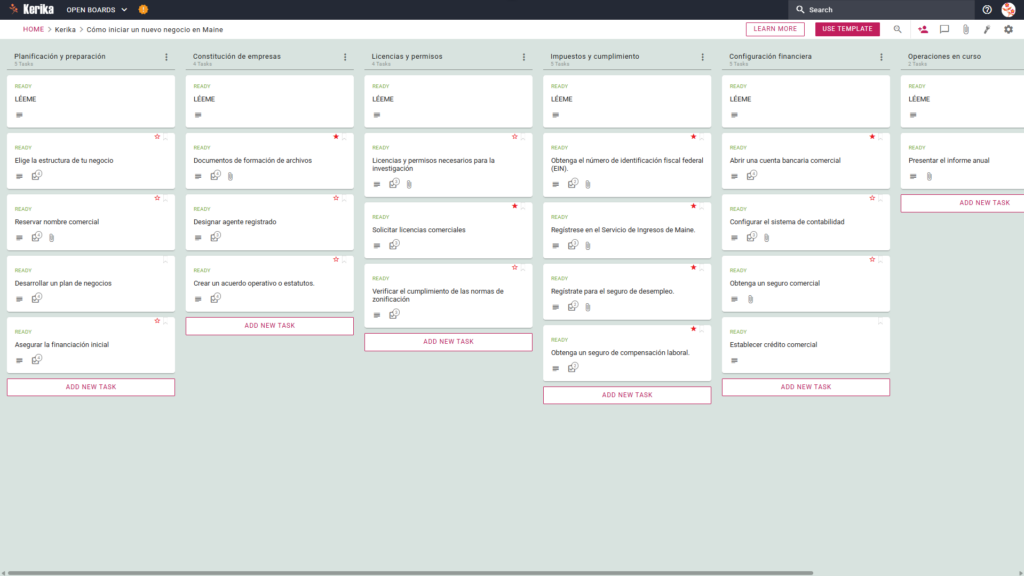Open Impuestos y cumplimiento column menu
This screenshot has height=576, width=1024.
click(703, 57)
